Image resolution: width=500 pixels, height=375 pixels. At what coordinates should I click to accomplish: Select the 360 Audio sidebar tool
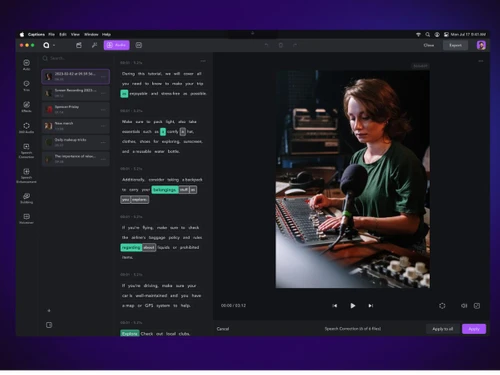(x=26, y=127)
